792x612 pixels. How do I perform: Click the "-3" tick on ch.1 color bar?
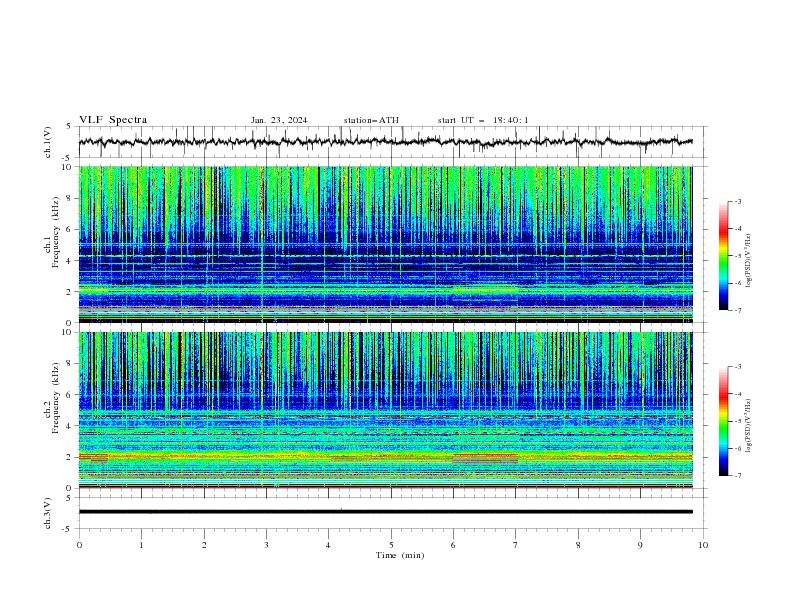pos(737,201)
